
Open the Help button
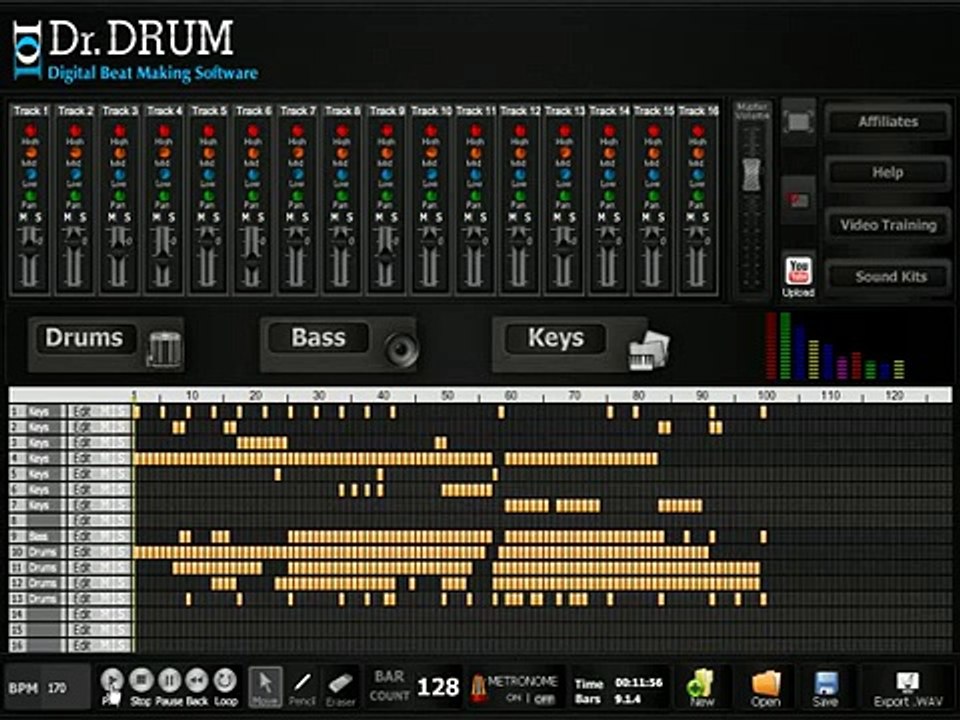click(x=888, y=173)
